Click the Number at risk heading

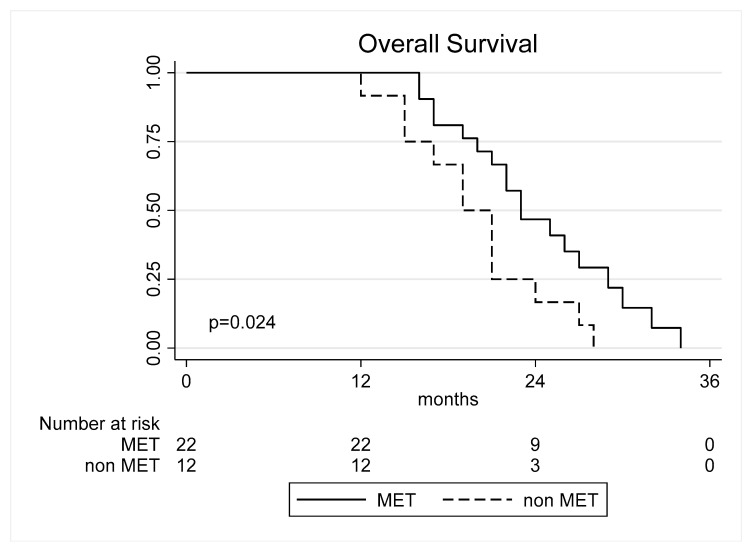coord(99,424)
